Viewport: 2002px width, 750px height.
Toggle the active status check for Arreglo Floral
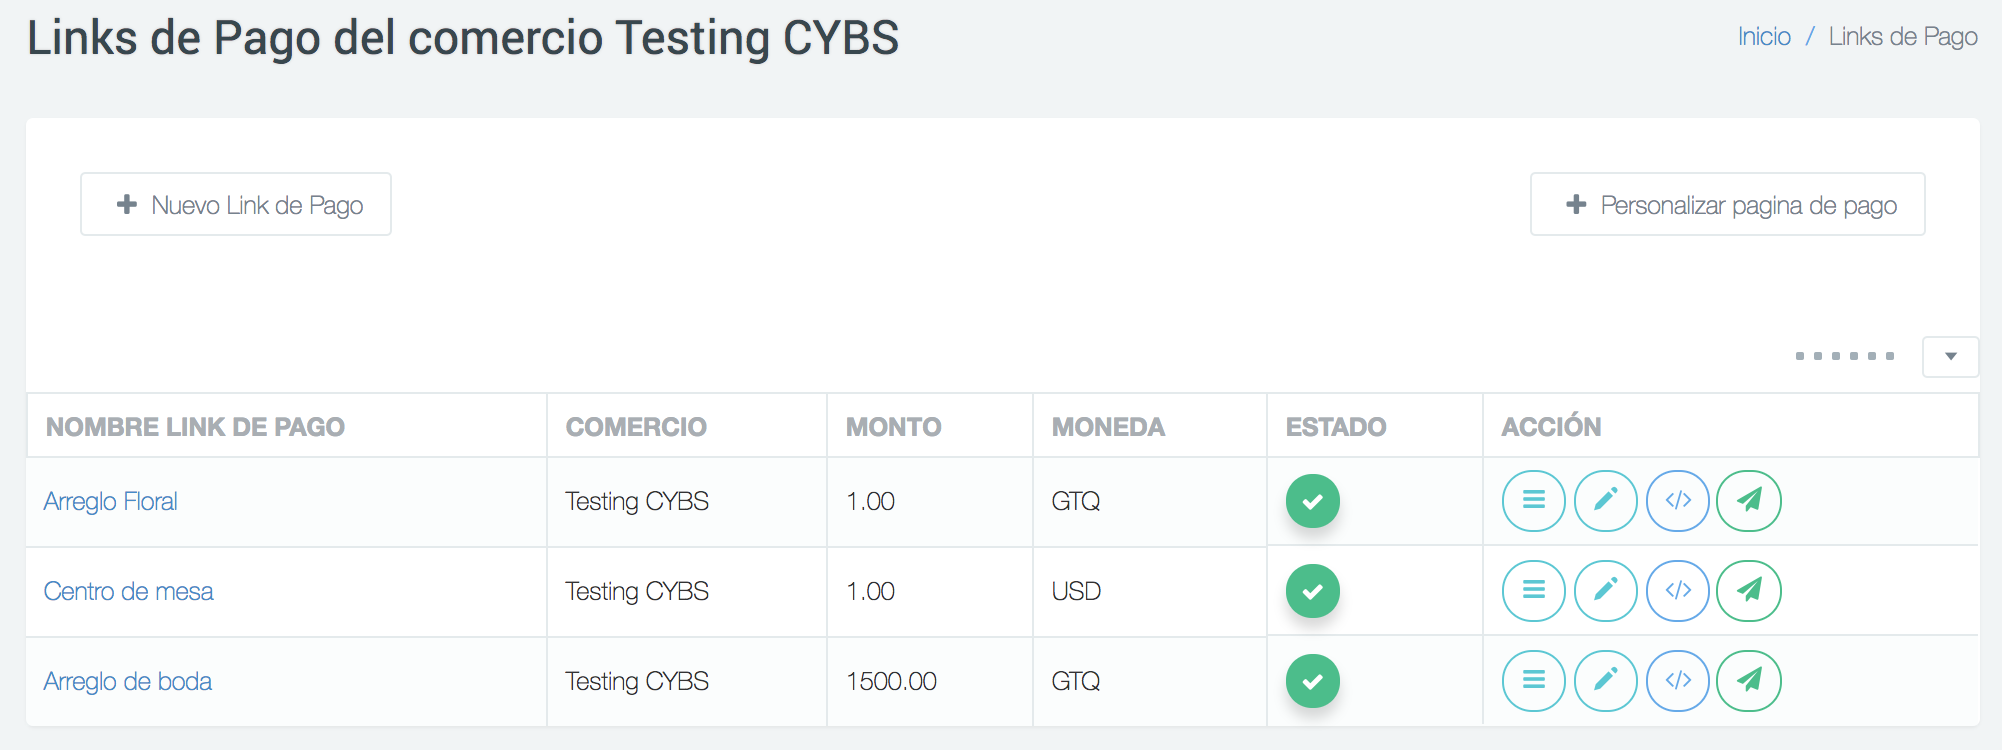click(1312, 501)
